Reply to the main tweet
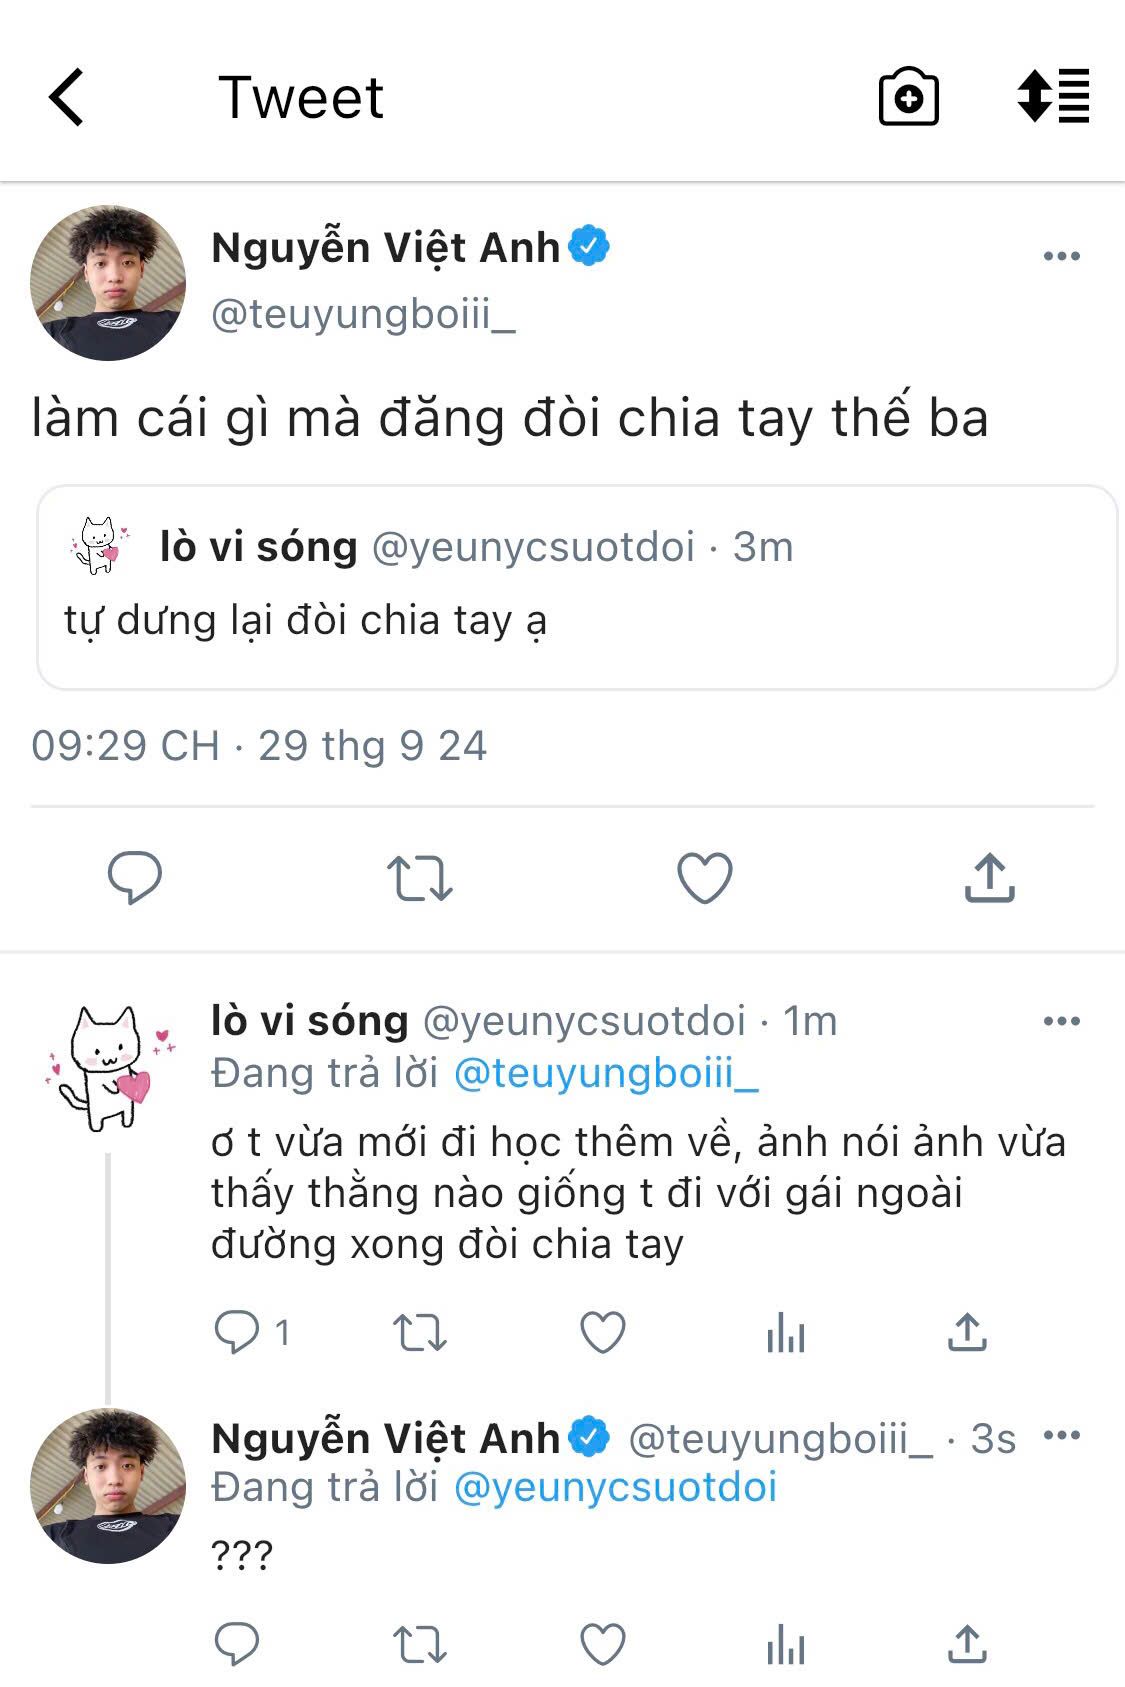Screen dimensions: 1125x1687 pyautogui.click(x=135, y=877)
